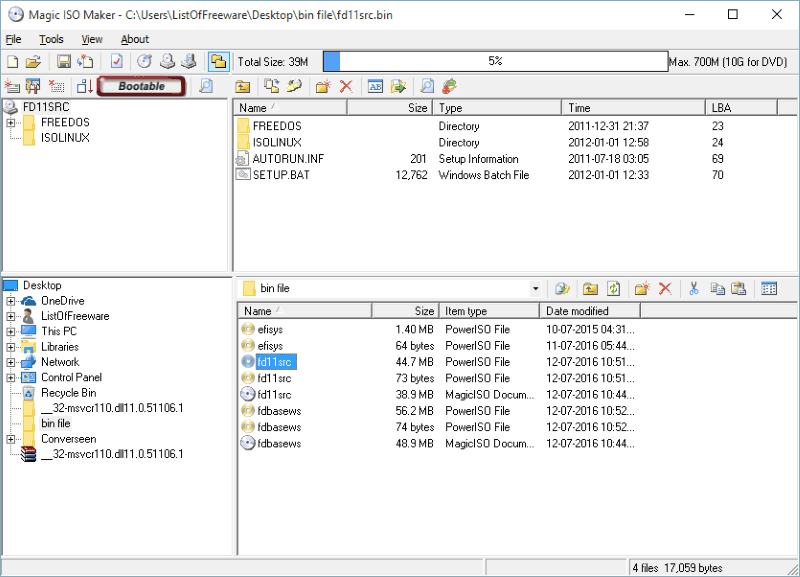800x577 pixels.
Task: Select the ISOLINUX folder in the image tree
Action: (x=65, y=138)
